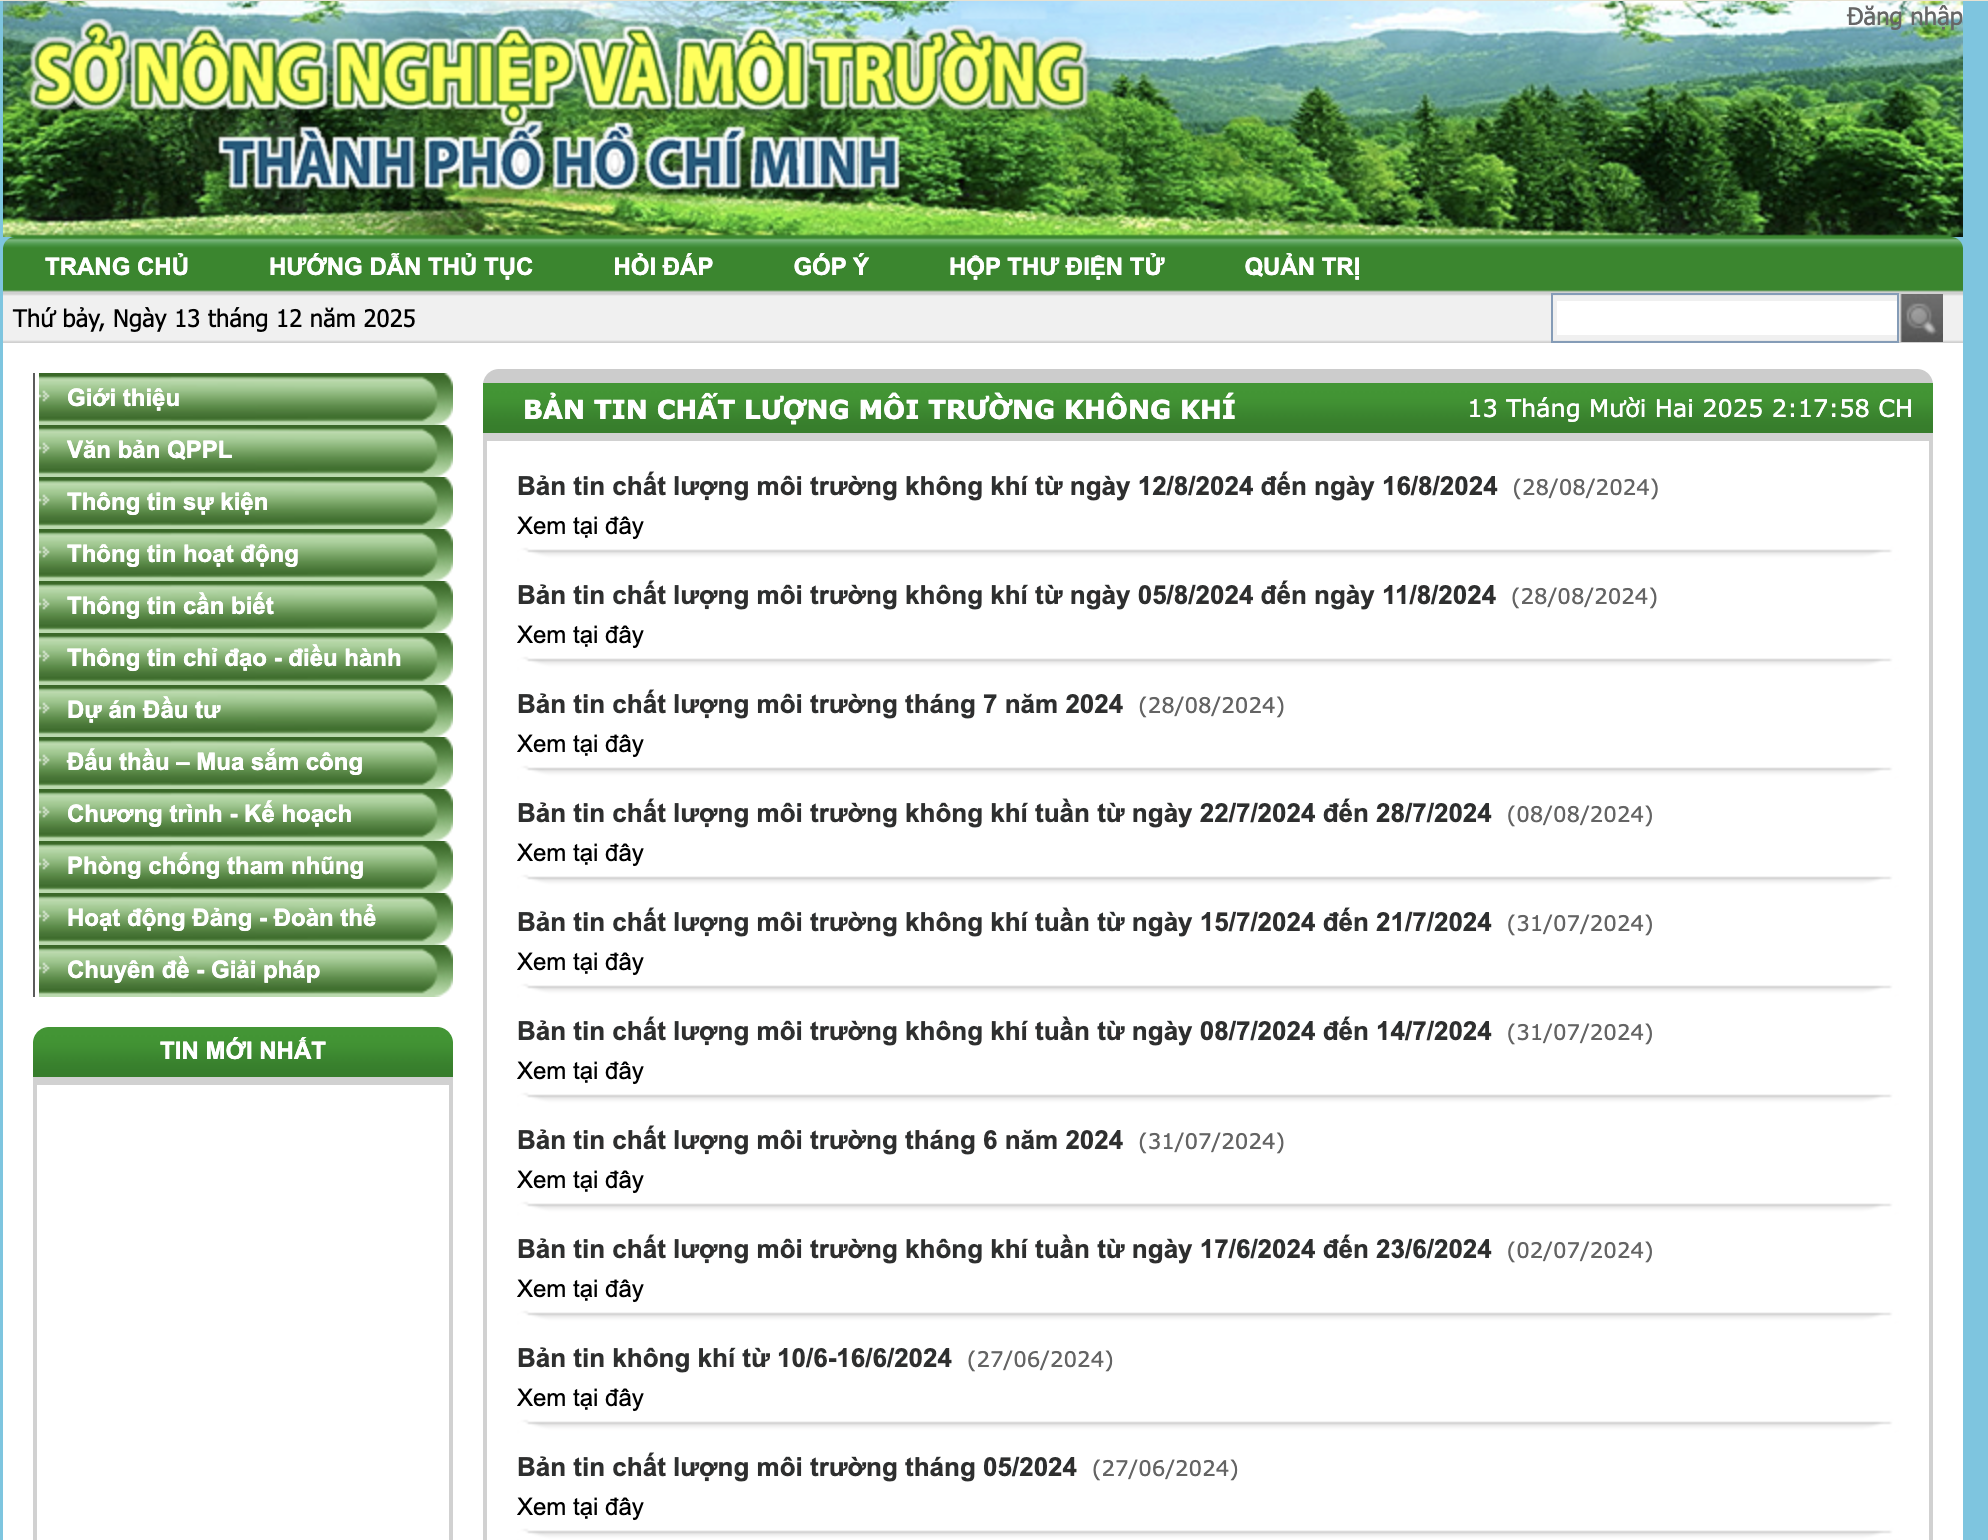Open HỘP THƯ ĐIỆN TỬ page
Viewport: 1988px width, 1540px height.
point(1056,266)
